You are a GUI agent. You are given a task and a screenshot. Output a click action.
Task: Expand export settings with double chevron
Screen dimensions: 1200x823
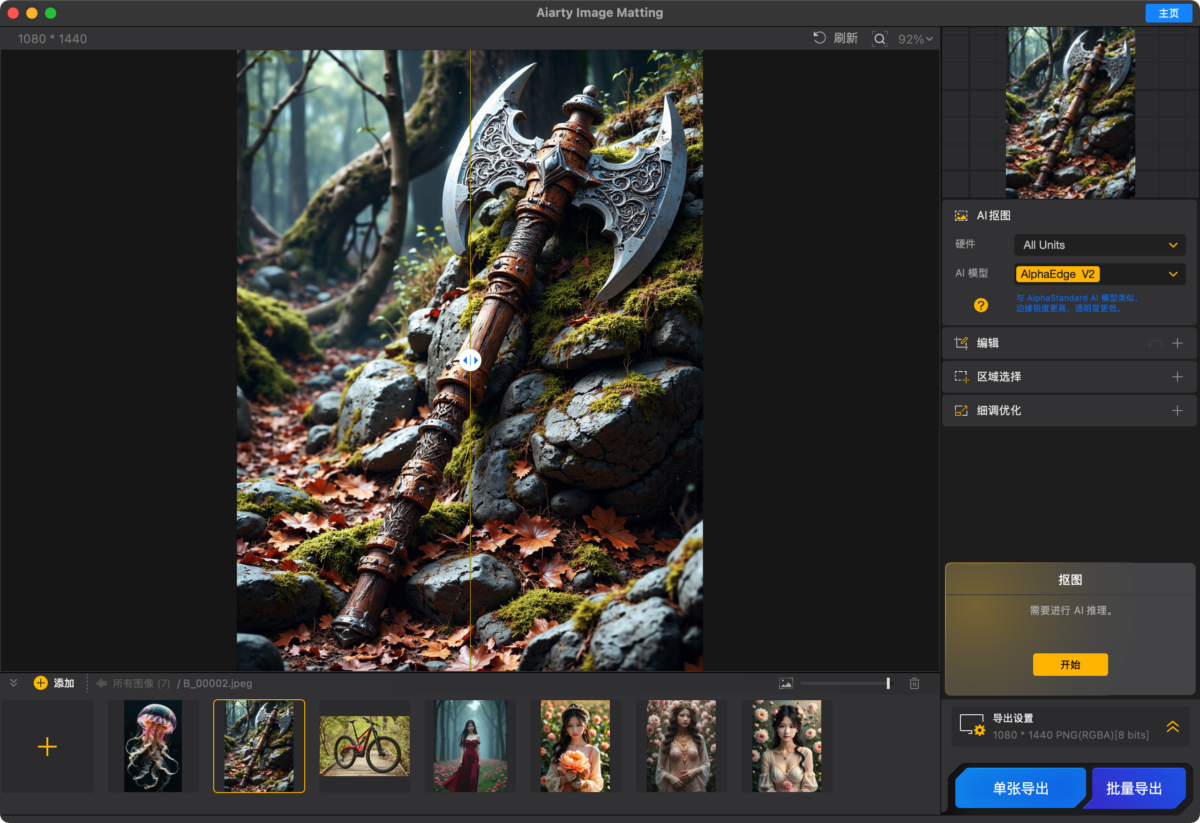pos(1172,727)
